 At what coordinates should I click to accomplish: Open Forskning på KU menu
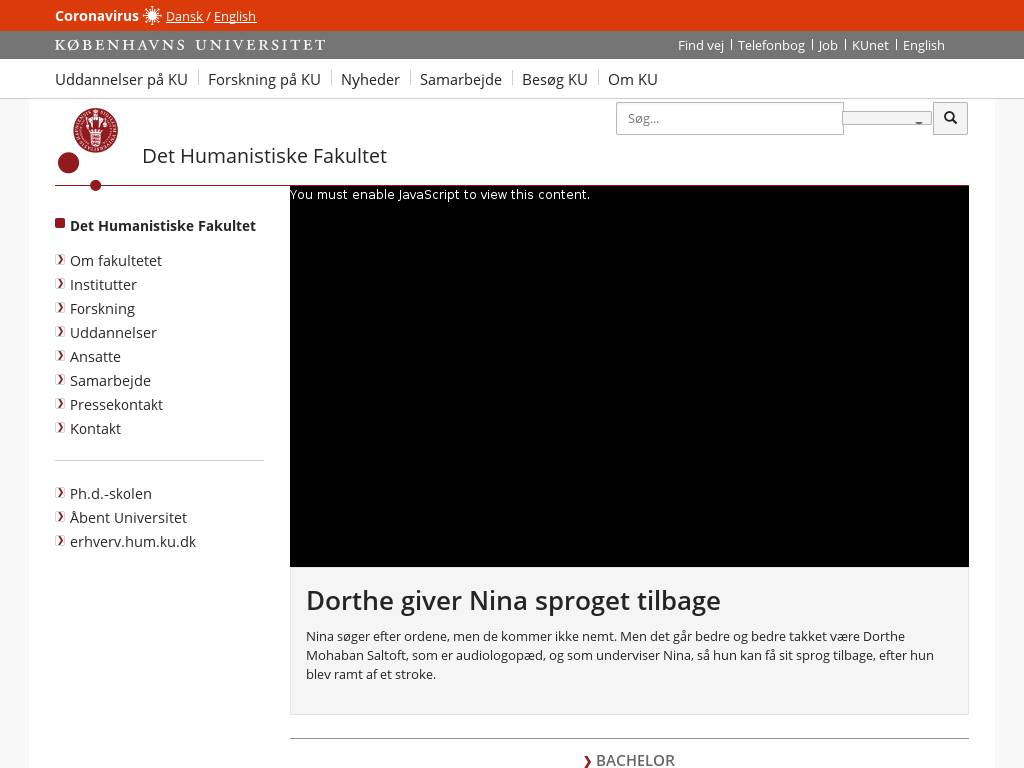click(264, 79)
